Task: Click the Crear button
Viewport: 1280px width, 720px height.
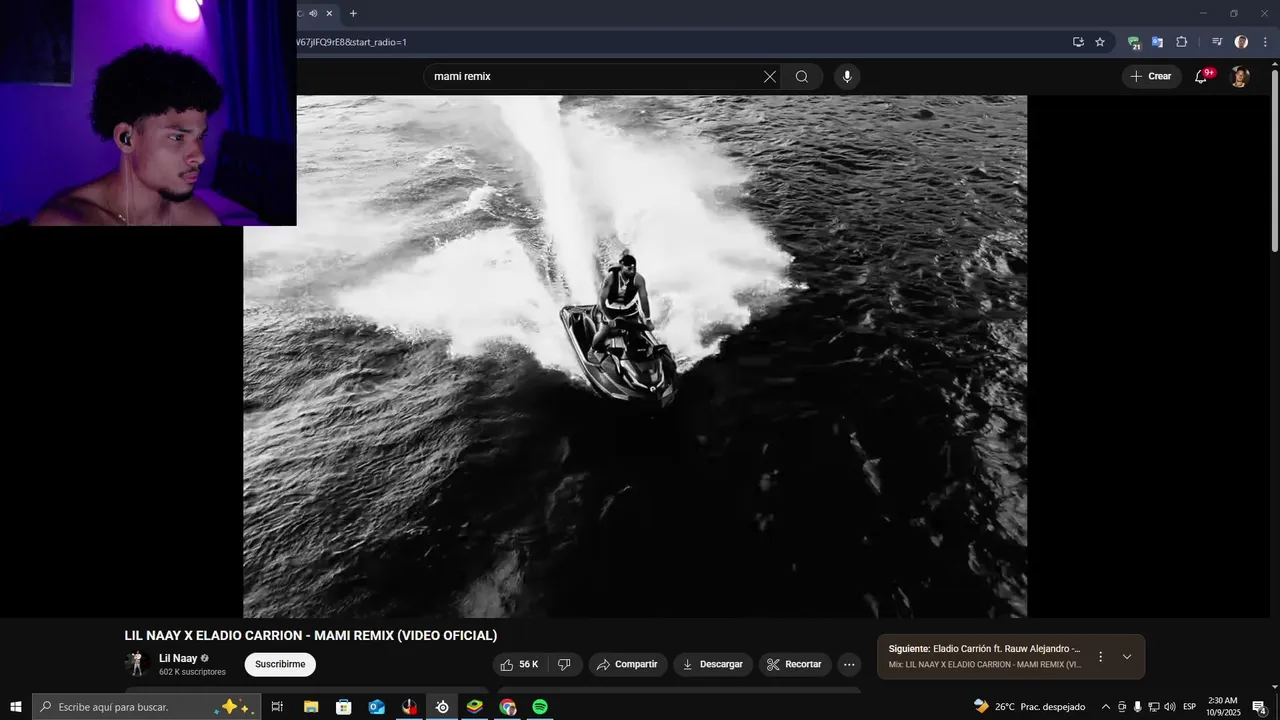Action: [1152, 76]
